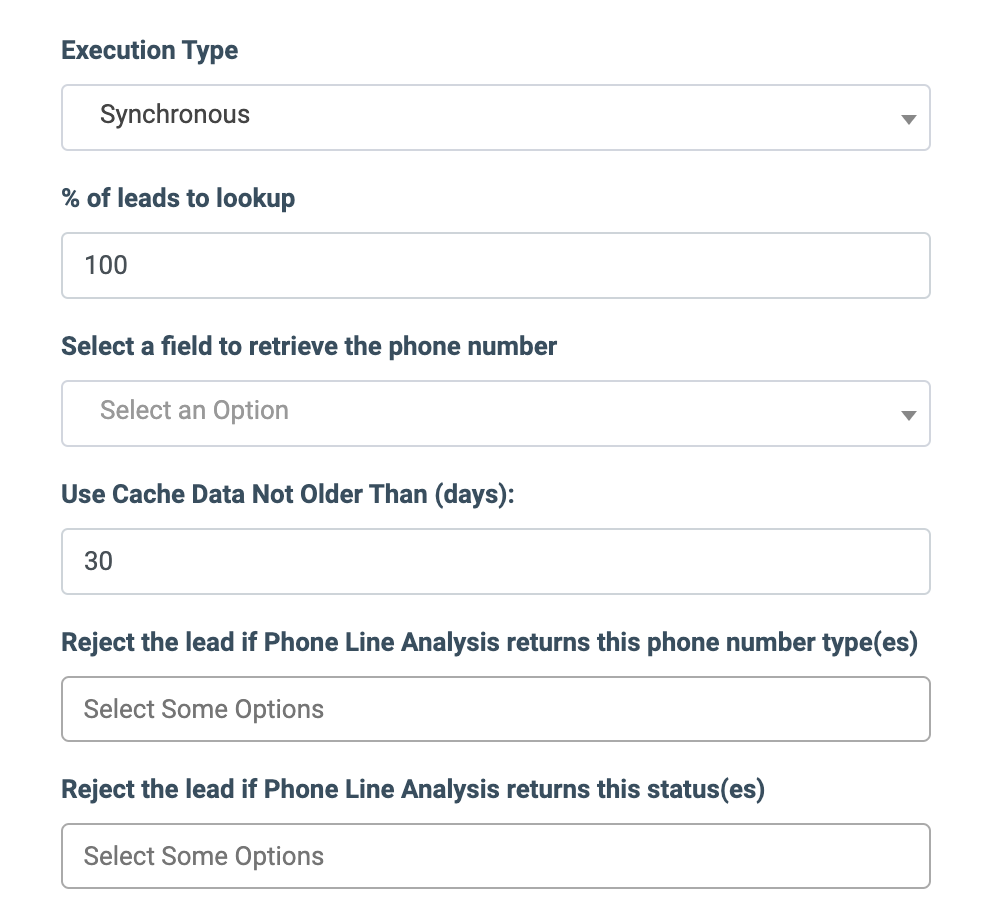Open the phone number types multi-select
986x918 pixels.
[496, 709]
